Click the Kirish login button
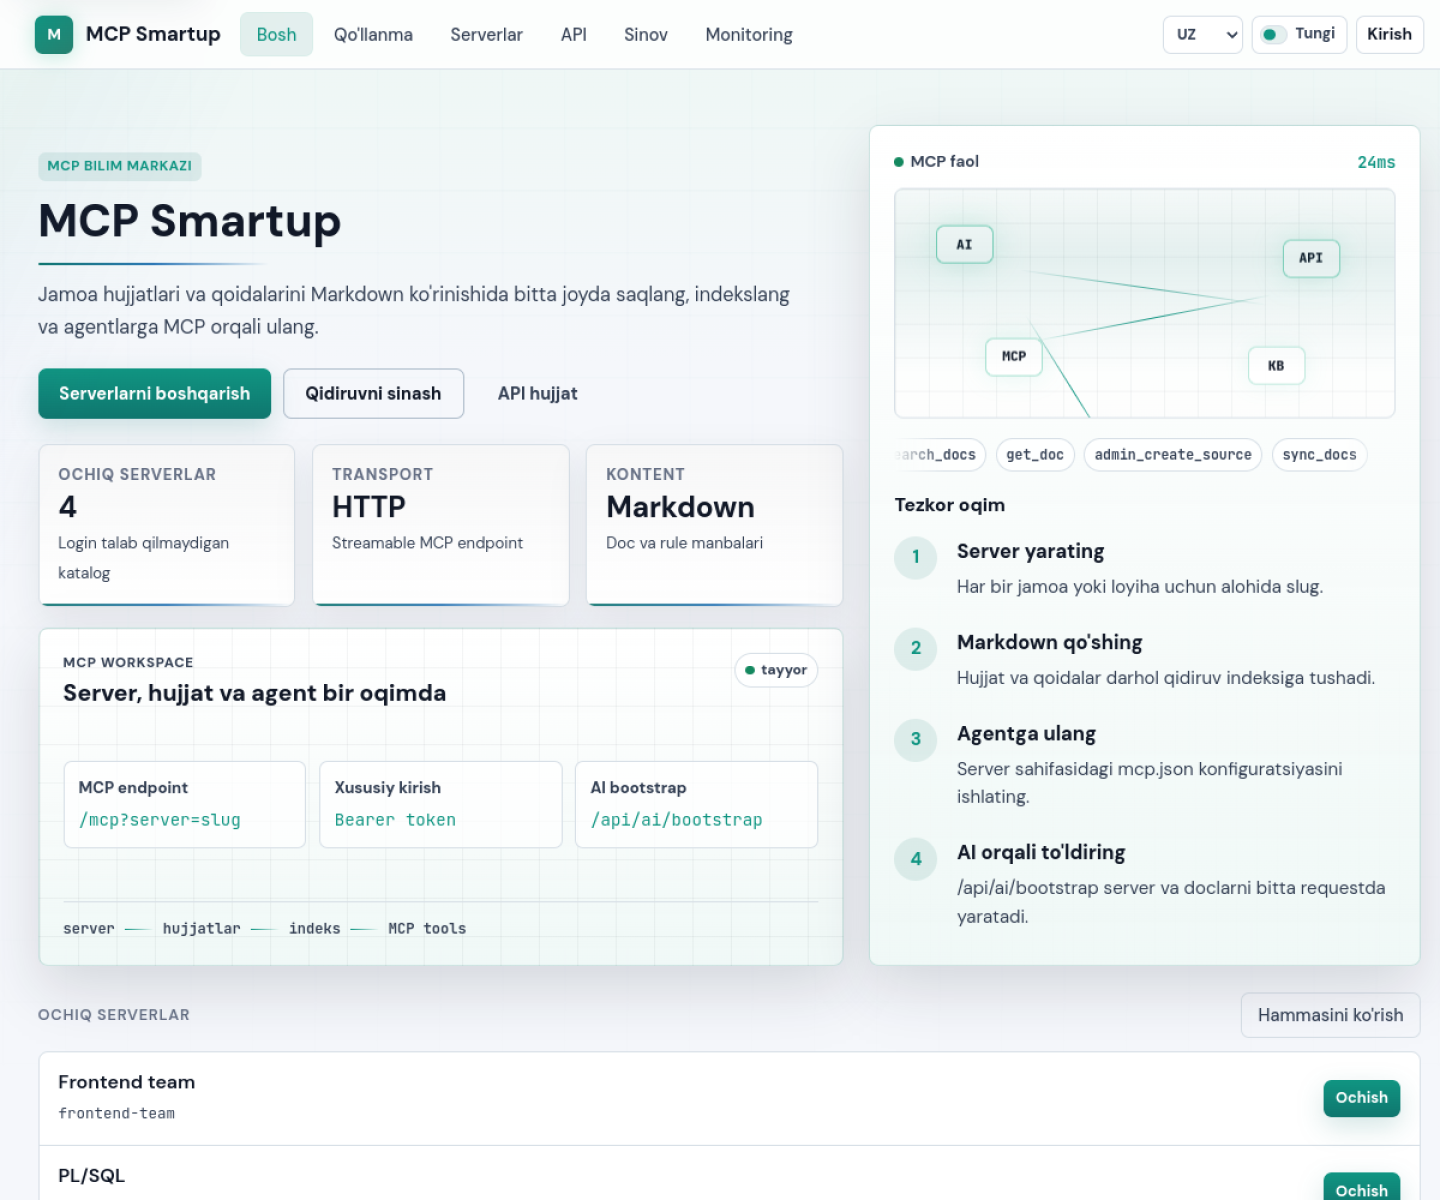Image resolution: width=1440 pixels, height=1200 pixels. pyautogui.click(x=1389, y=34)
